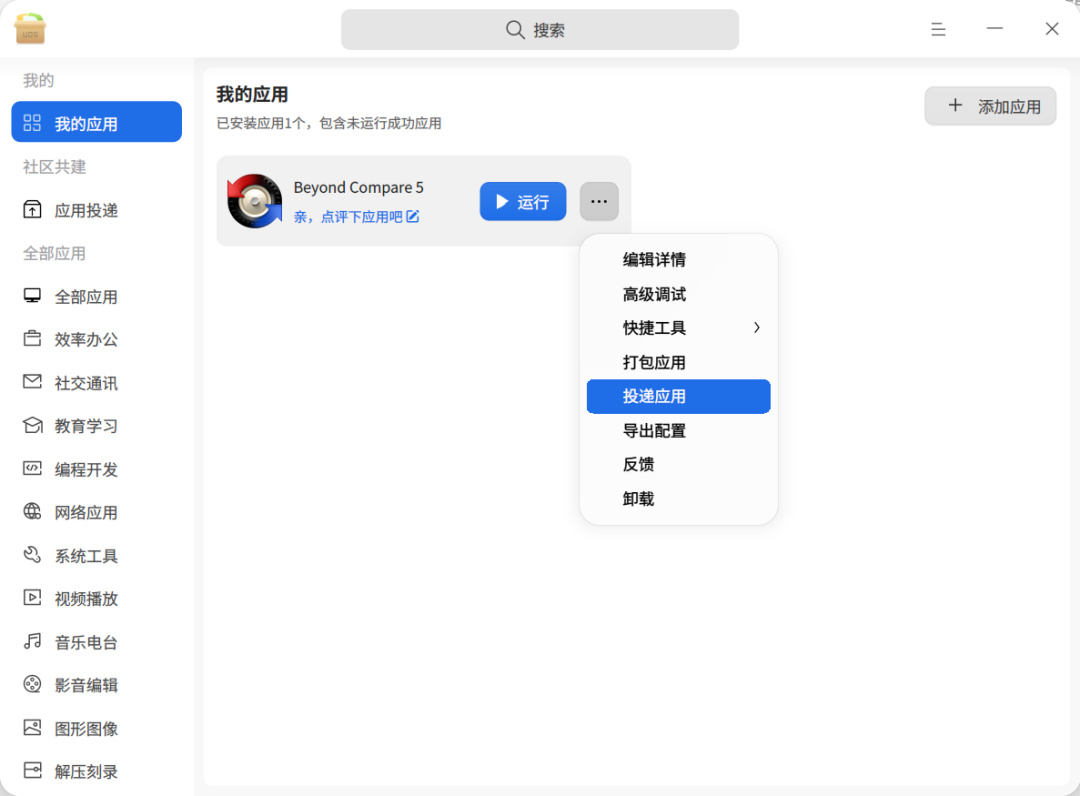Select 卸载 to uninstall the app
This screenshot has height=796, width=1080.
pos(638,497)
